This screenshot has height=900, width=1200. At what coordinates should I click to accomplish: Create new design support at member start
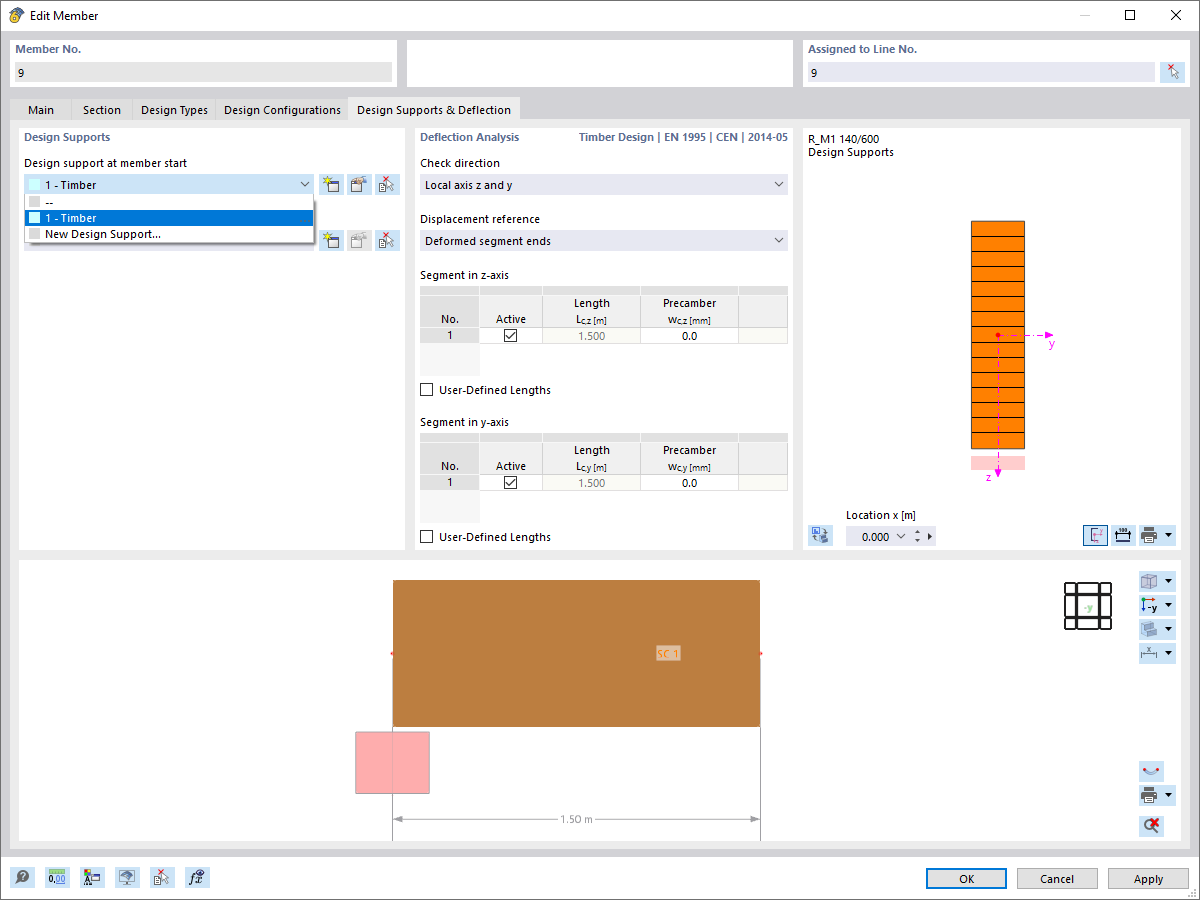(331, 184)
